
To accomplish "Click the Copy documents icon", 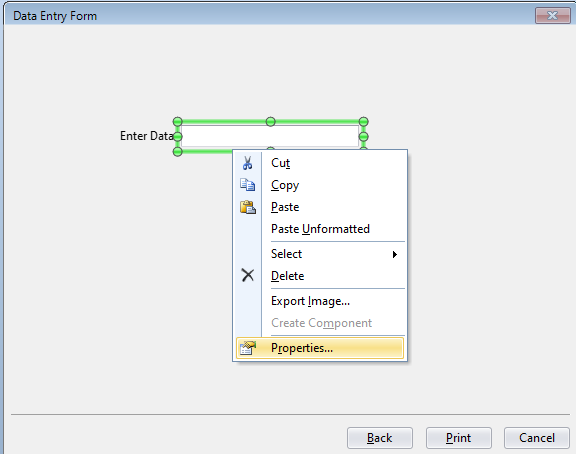I will point(247,185).
